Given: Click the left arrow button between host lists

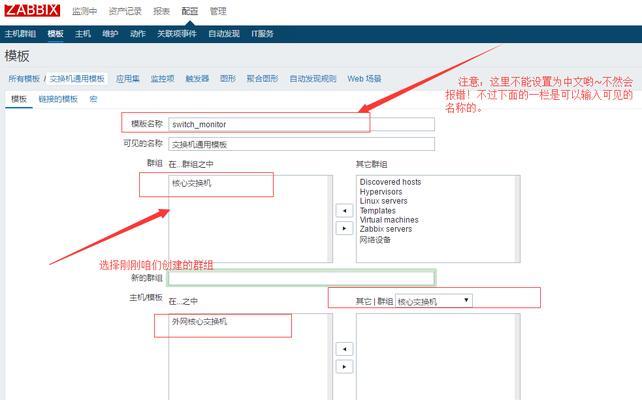Looking at the screenshot, I should pyautogui.click(x=344, y=349).
